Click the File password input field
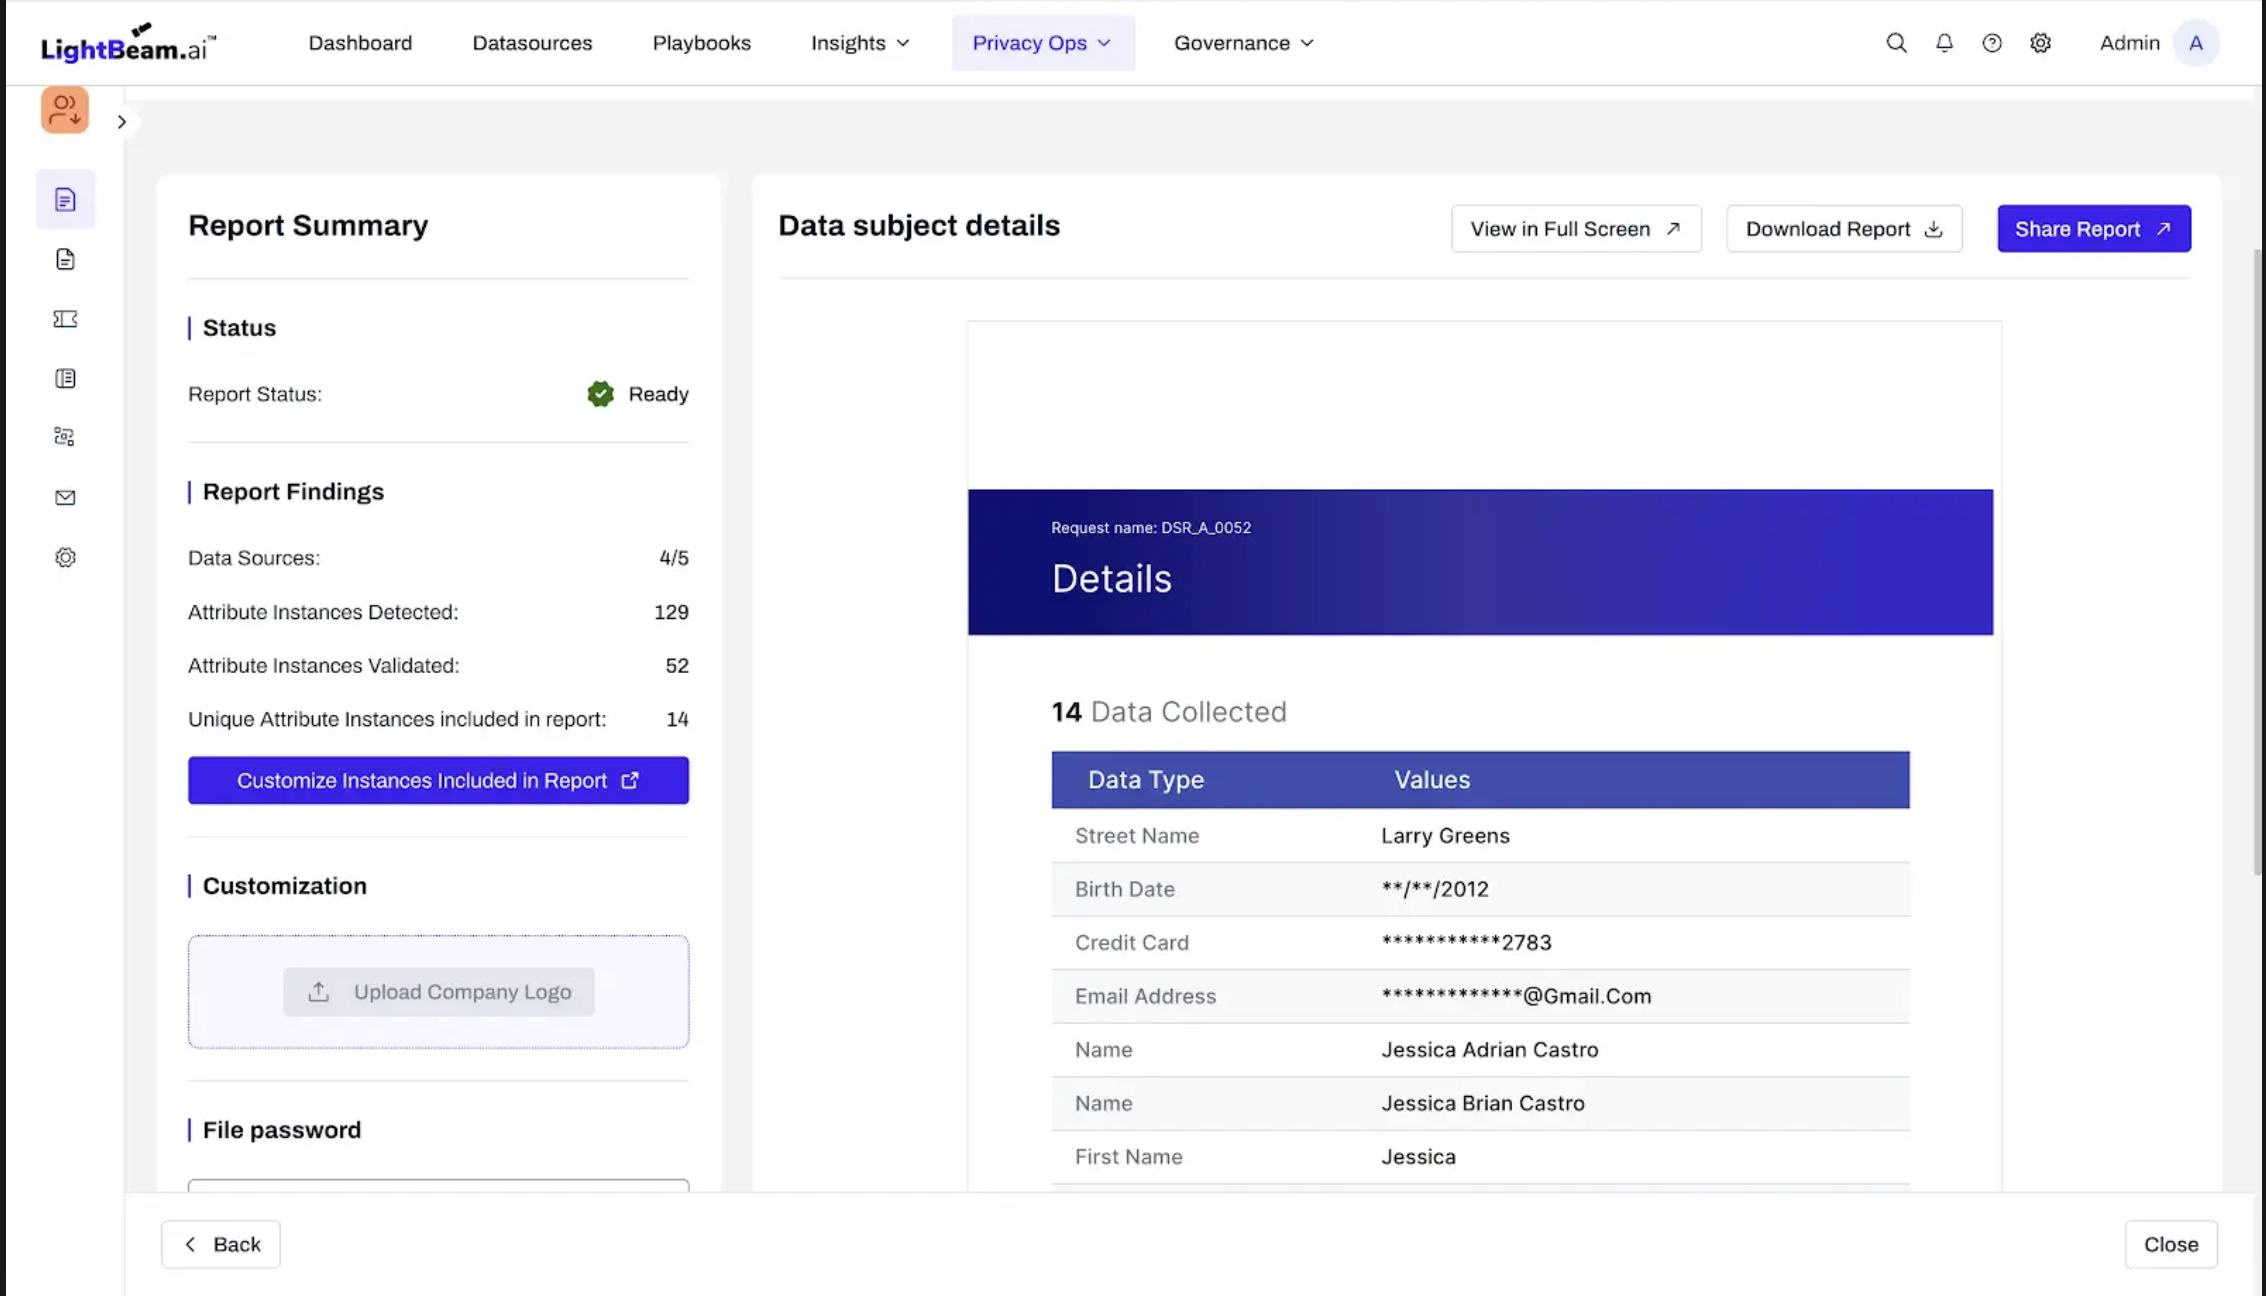 tap(438, 1186)
